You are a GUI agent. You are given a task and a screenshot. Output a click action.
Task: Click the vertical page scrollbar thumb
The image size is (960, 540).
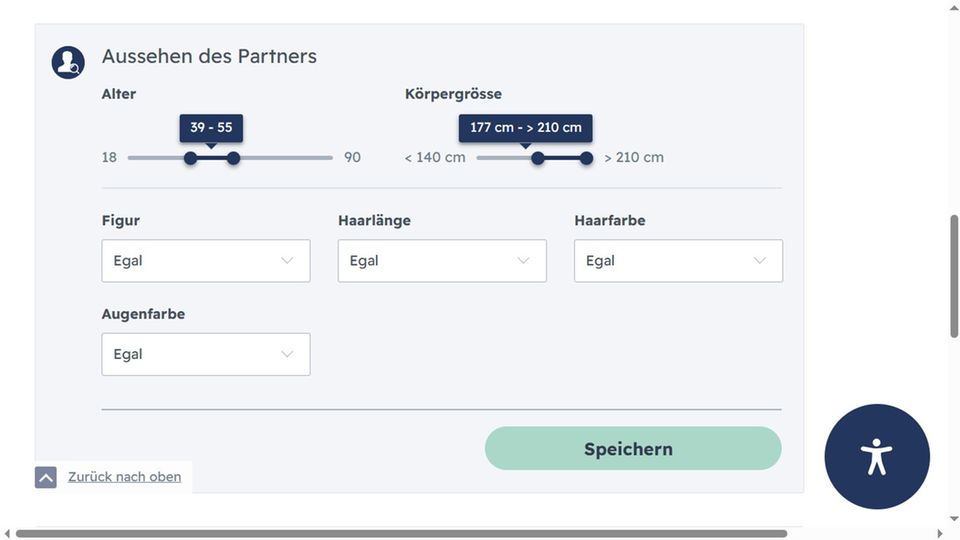pos(954,275)
